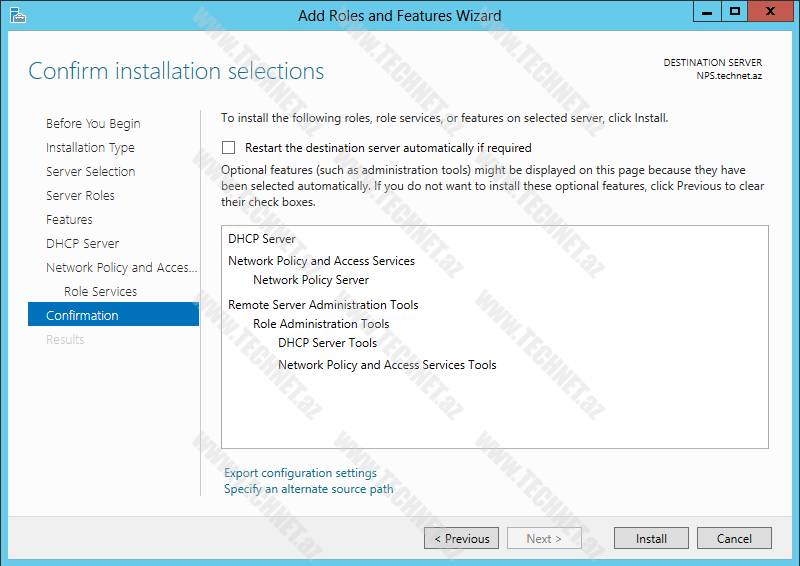Close the Add Roles and Features Wizard

[x=772, y=11]
